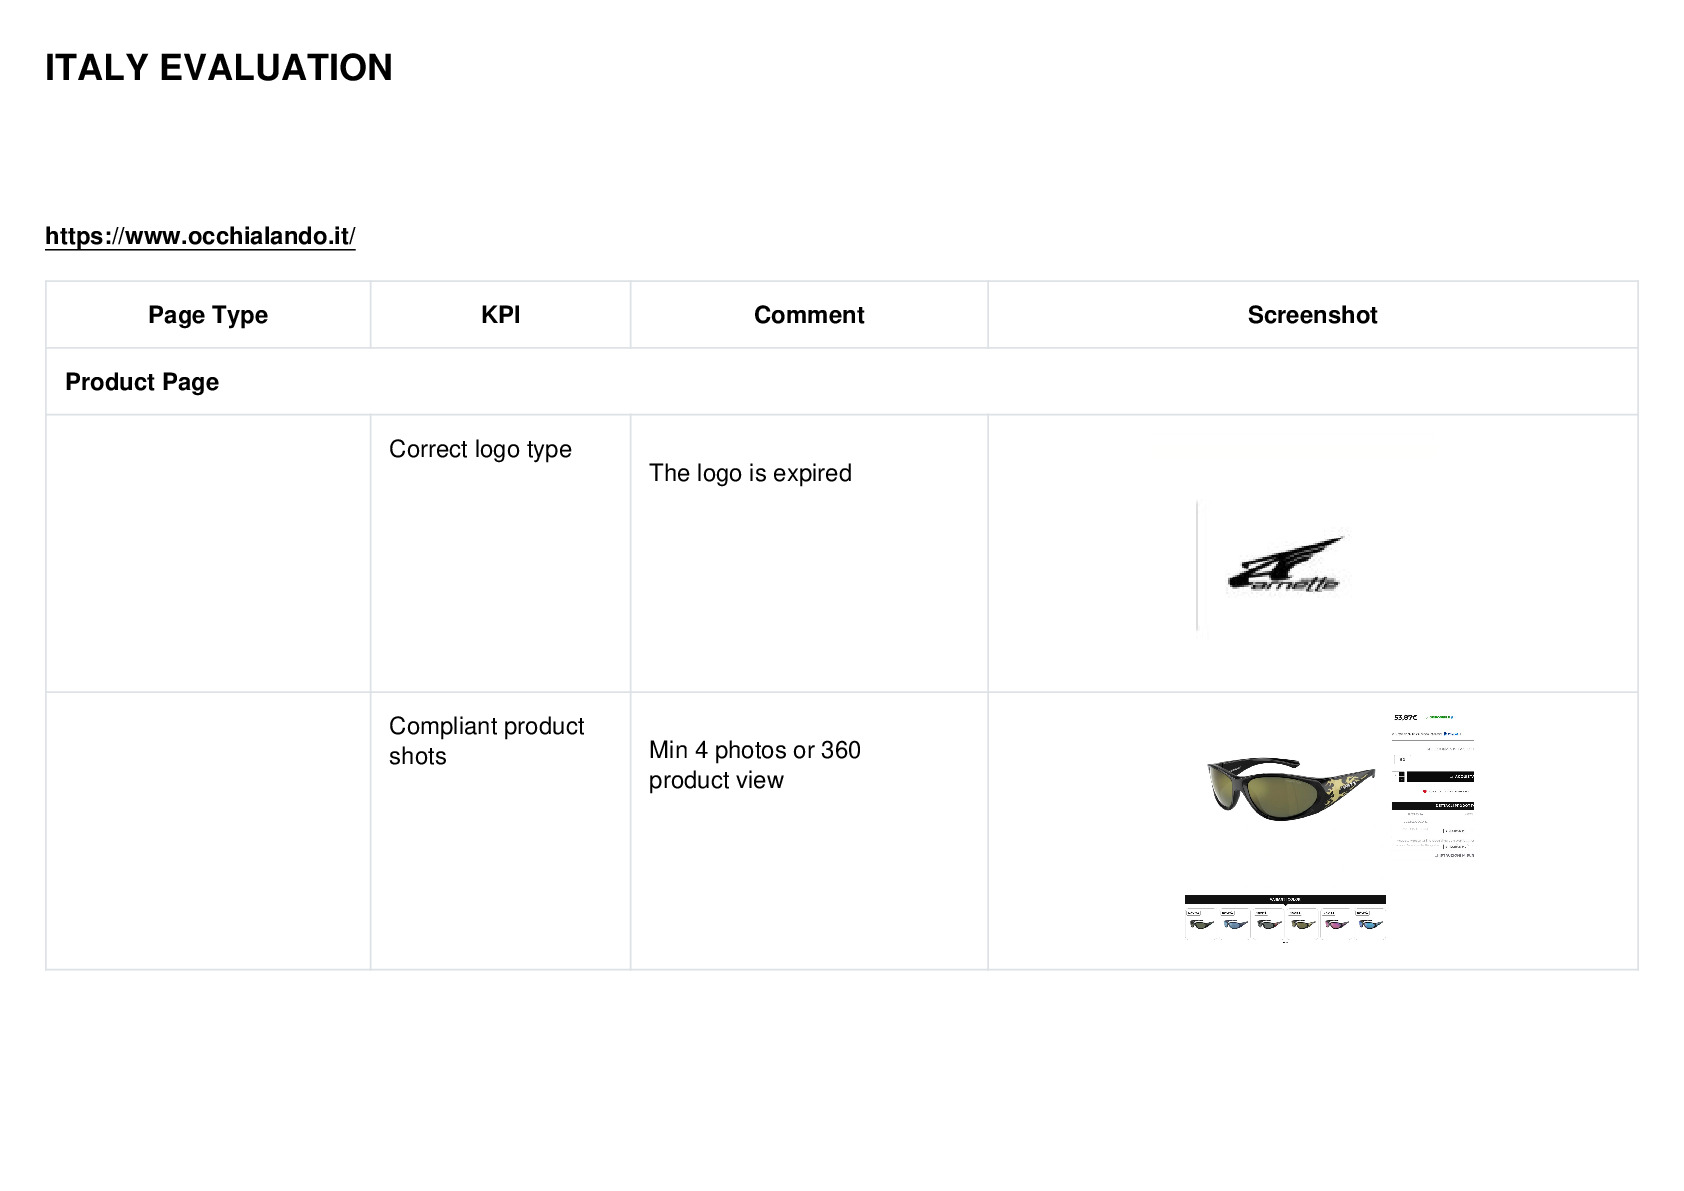Image resolution: width=1684 pixels, height=1191 pixels.
Task: Select the Page Type column header
Action: pyautogui.click(x=208, y=315)
